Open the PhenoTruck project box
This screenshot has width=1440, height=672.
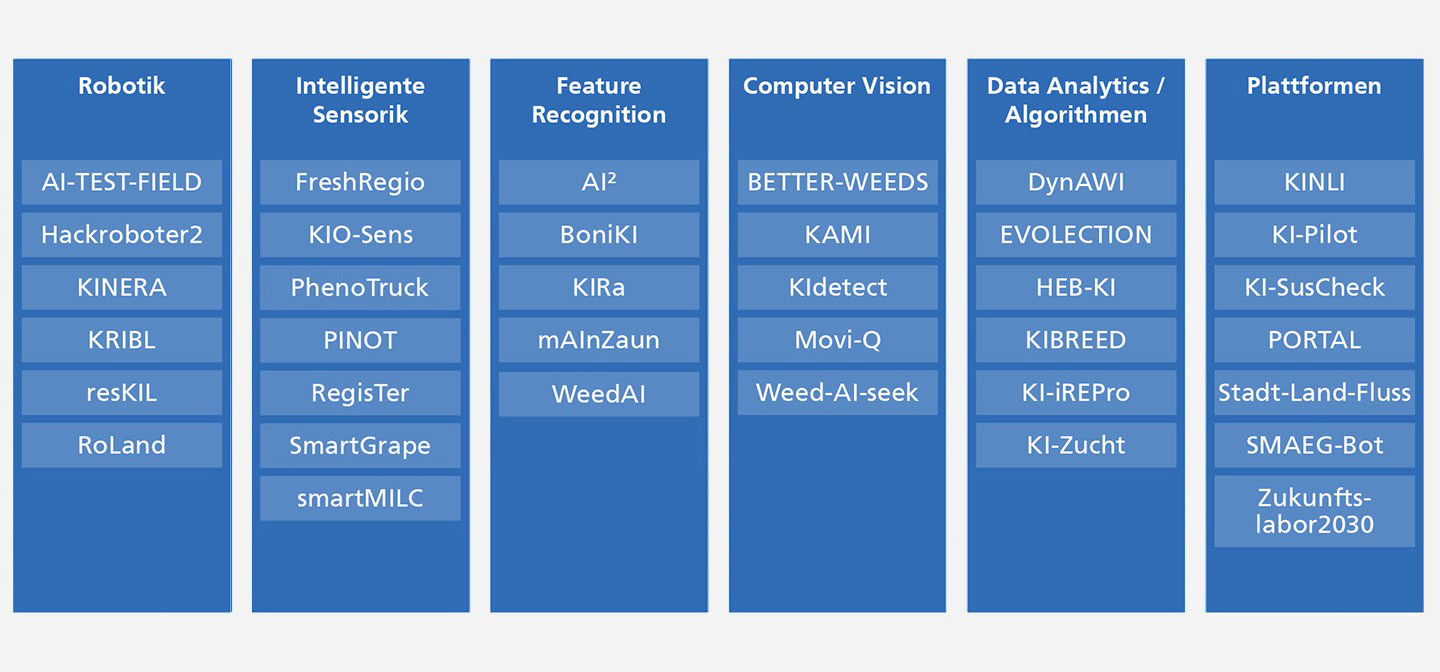(x=360, y=287)
